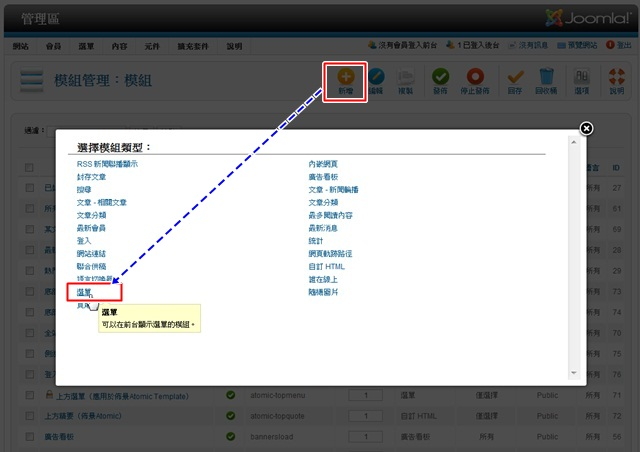Select 最新會員 module type
This screenshot has width=640, height=452.
tap(91, 228)
